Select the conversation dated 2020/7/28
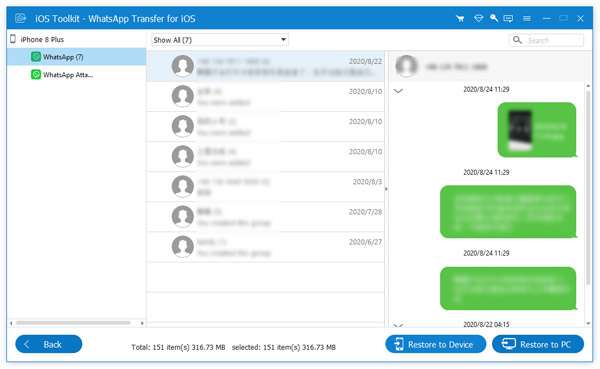This screenshot has height=369, width=600. (266, 217)
